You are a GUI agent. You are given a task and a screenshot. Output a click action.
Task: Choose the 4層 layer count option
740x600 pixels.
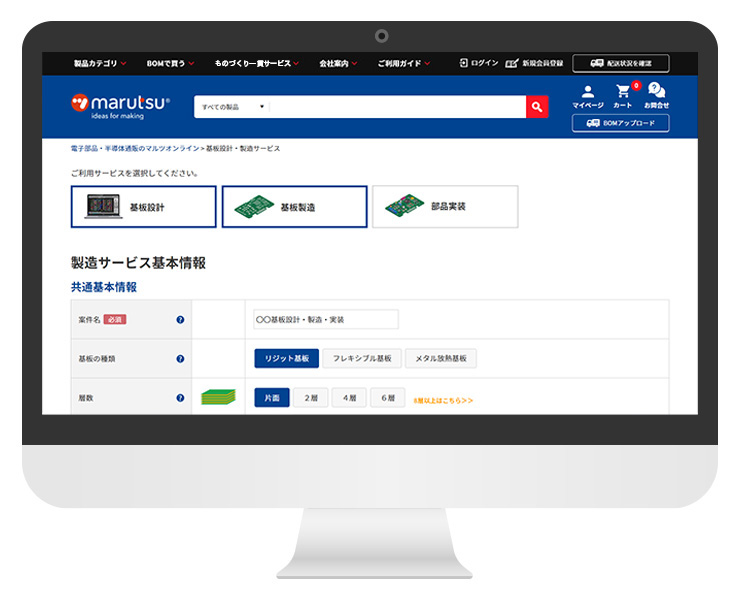click(x=349, y=398)
